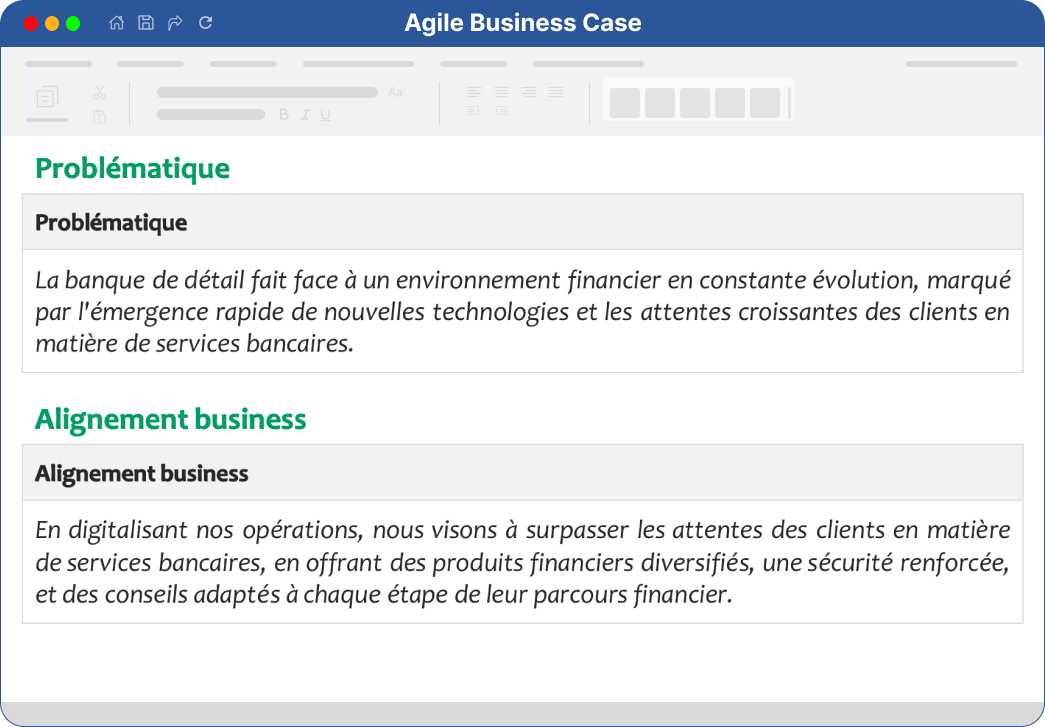Screen dimensions: 1045x727
Task: Open the first ribbon tab placeholder
Action: tap(59, 64)
